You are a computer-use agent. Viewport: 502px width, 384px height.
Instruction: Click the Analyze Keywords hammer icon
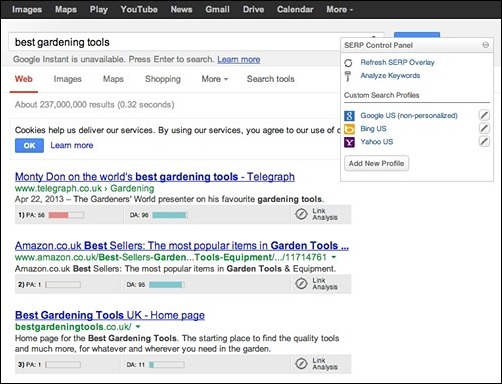348,76
